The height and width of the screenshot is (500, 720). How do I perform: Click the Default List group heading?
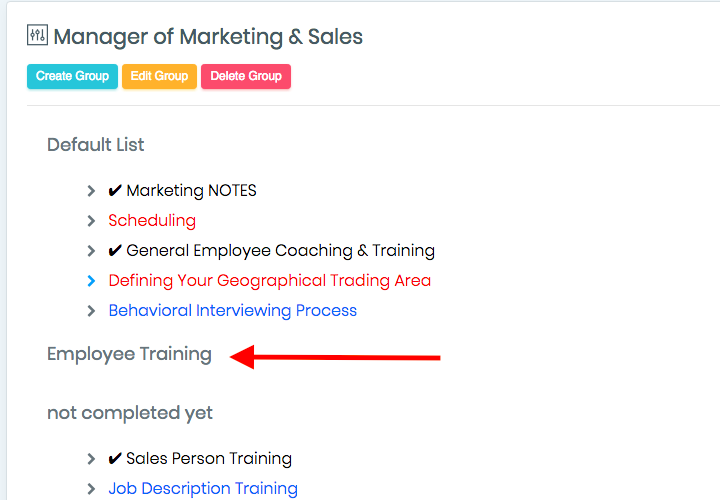click(96, 145)
